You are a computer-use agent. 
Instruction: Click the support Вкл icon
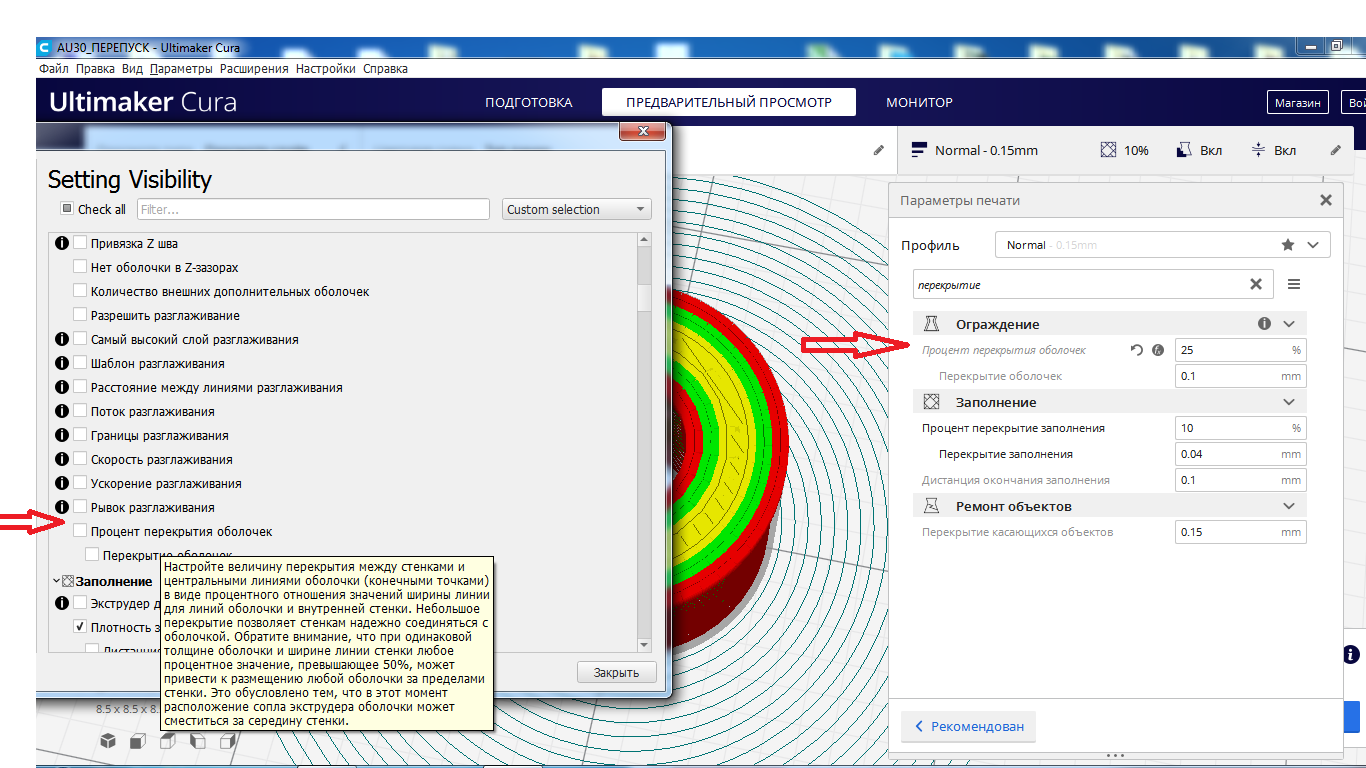coord(1184,150)
